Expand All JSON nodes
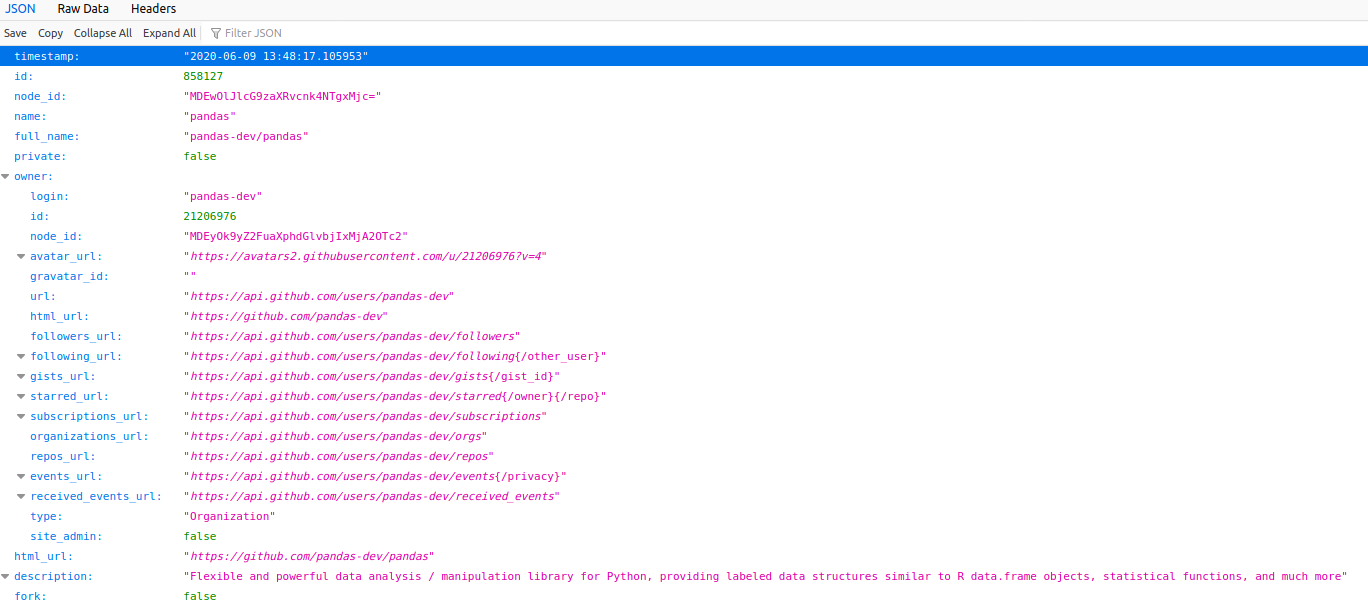This screenshot has height=601, width=1368. 169,33
